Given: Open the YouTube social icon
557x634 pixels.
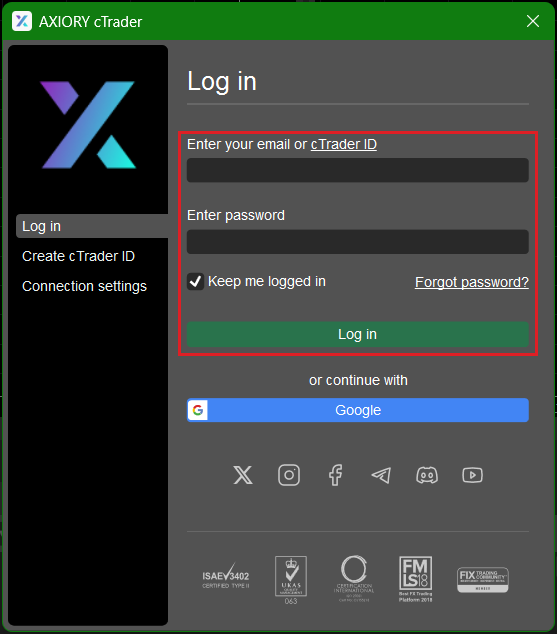Looking at the screenshot, I should pos(473,475).
